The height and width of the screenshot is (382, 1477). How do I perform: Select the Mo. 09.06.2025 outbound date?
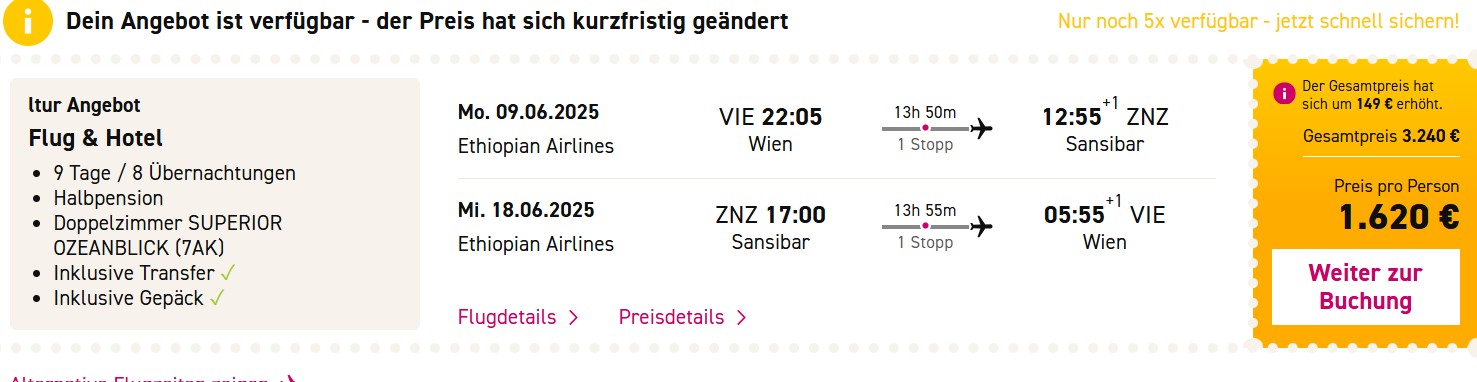[529, 112]
